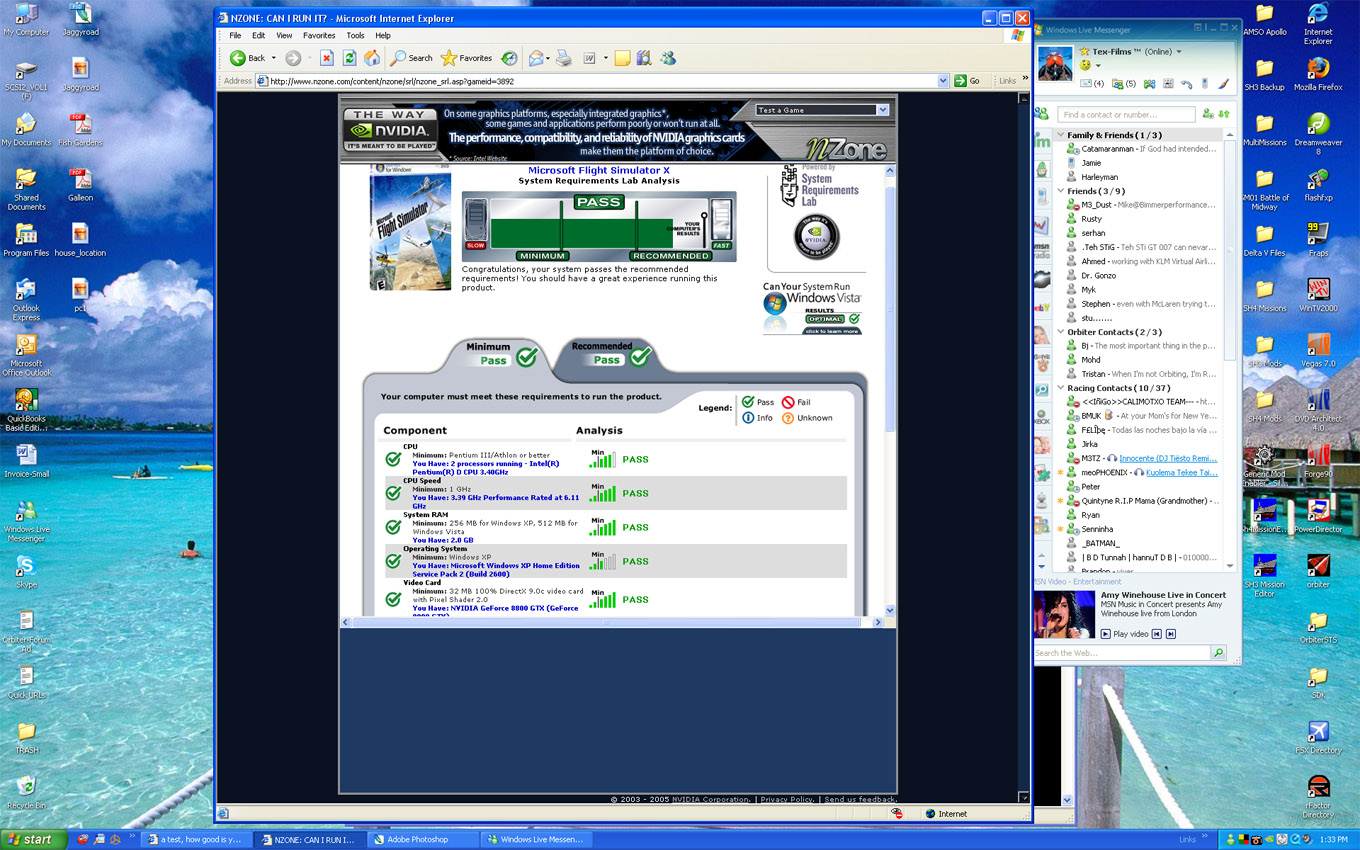This screenshot has width=1360, height=850.
Task: Open the Recycle Bin desktop icon
Action: [x=26, y=790]
